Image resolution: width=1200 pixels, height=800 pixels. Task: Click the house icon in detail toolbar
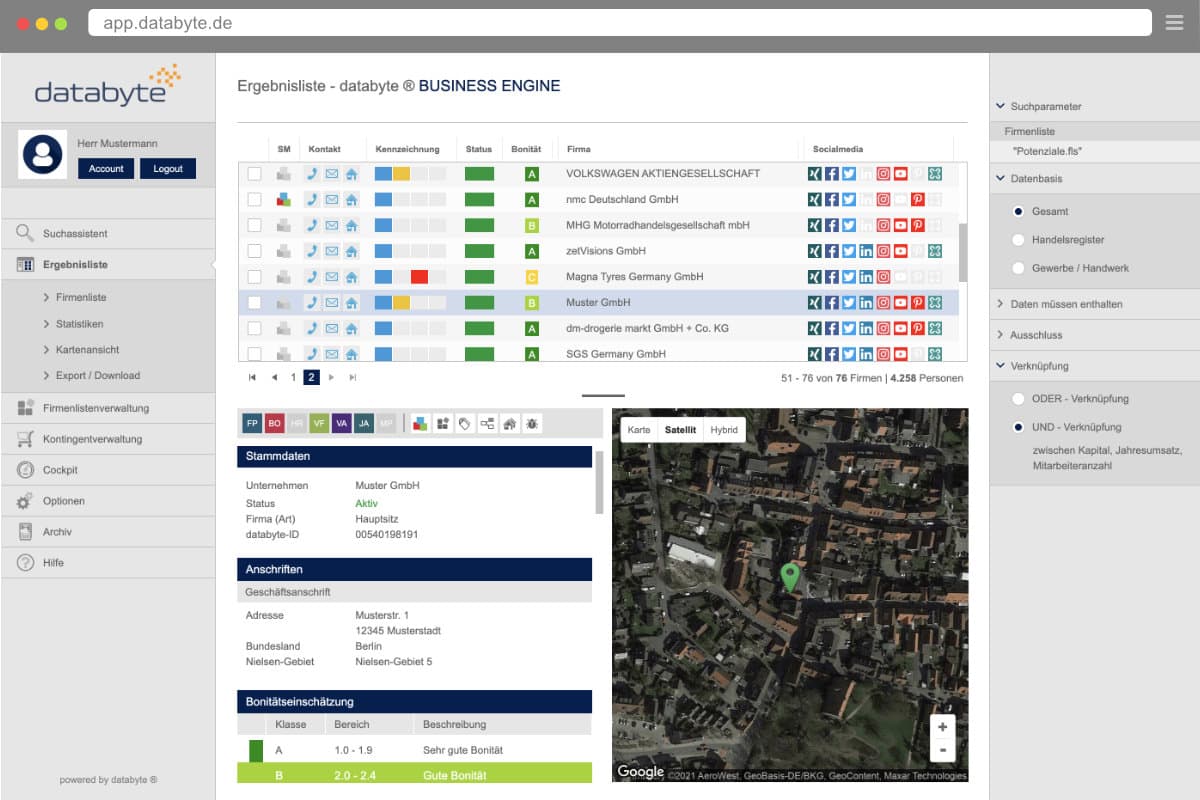click(x=509, y=423)
